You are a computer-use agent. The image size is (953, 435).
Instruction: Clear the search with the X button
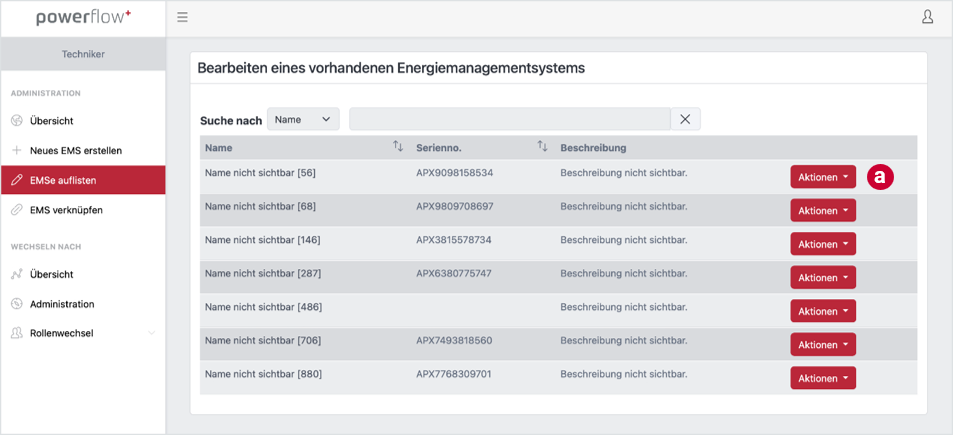(x=686, y=119)
